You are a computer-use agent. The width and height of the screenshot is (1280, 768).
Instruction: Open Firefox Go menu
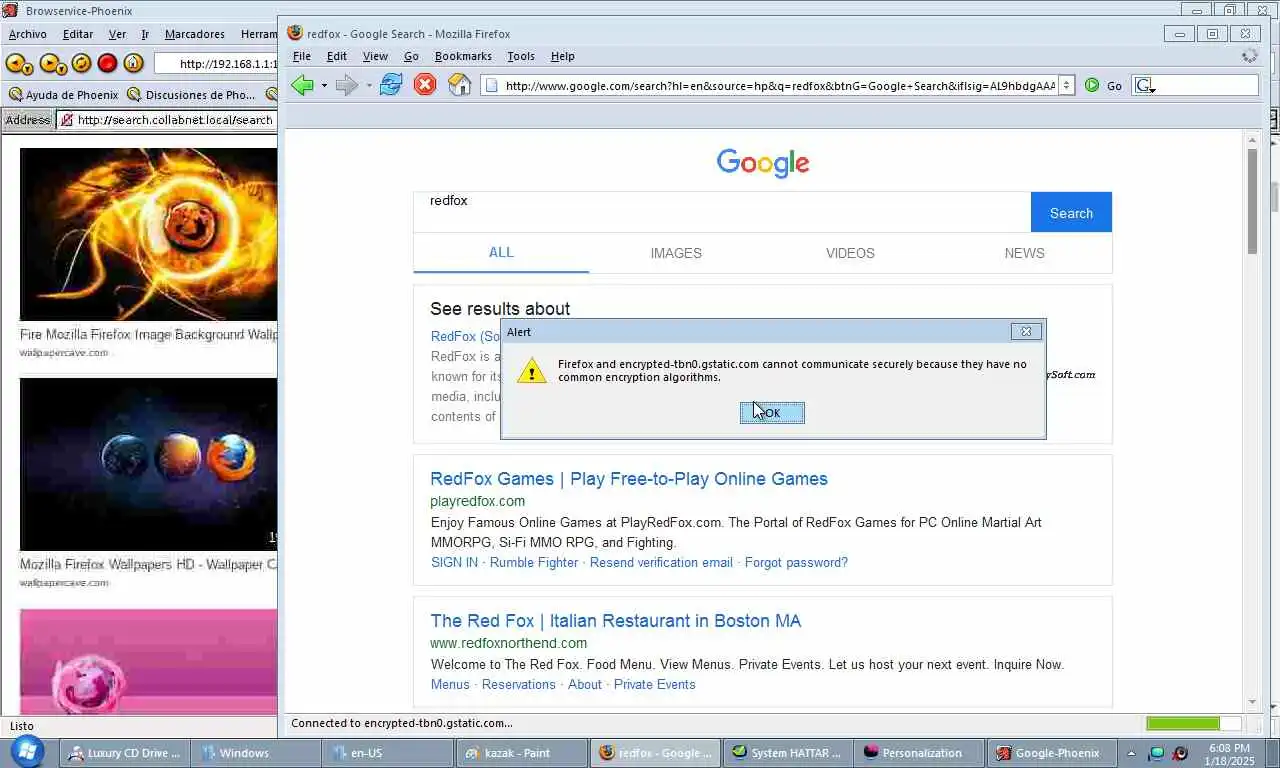tap(411, 56)
